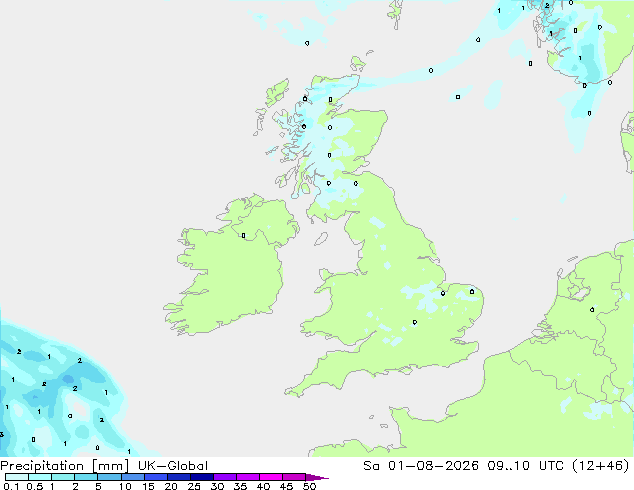Click the 2–5 mm legend color swatch

click(x=86, y=477)
